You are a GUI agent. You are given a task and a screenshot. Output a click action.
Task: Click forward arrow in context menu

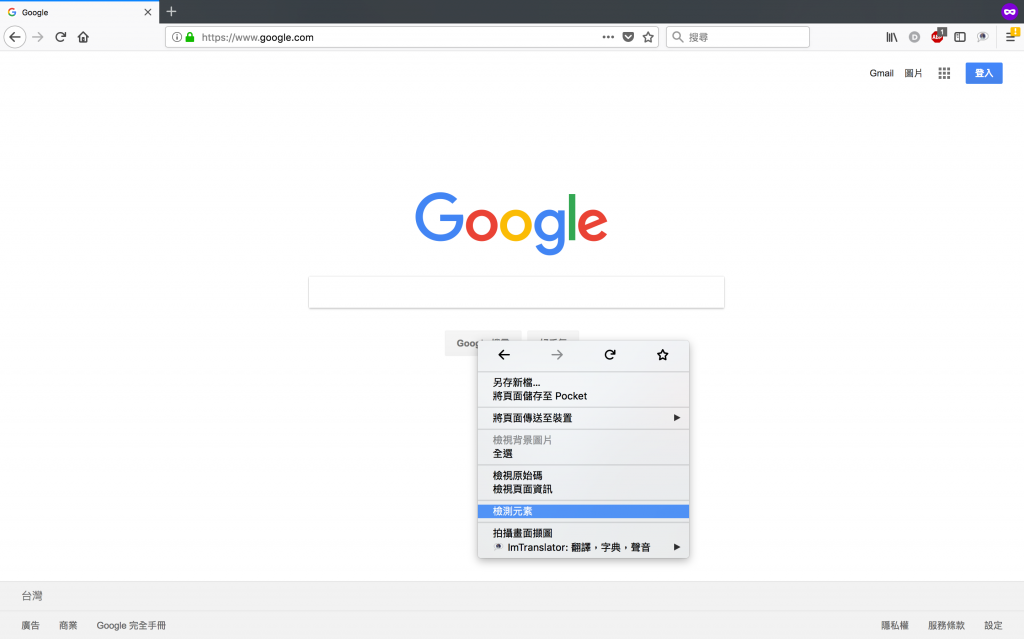coord(557,355)
